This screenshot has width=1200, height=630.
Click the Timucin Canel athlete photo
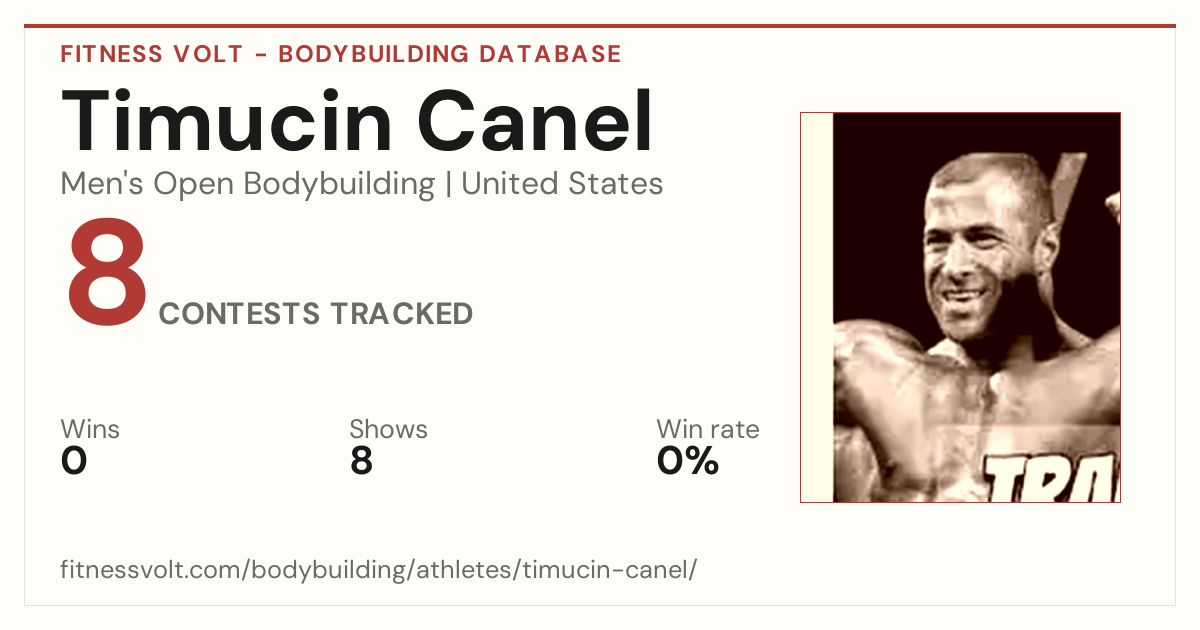[960, 307]
